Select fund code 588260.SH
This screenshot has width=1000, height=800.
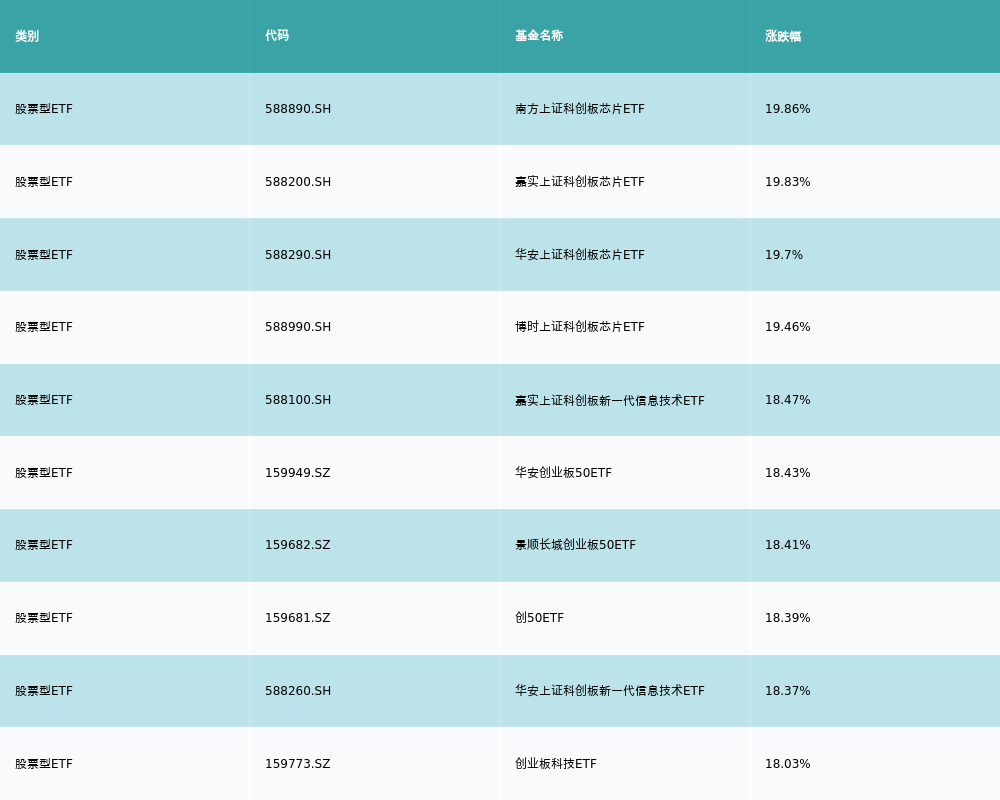[x=298, y=691]
